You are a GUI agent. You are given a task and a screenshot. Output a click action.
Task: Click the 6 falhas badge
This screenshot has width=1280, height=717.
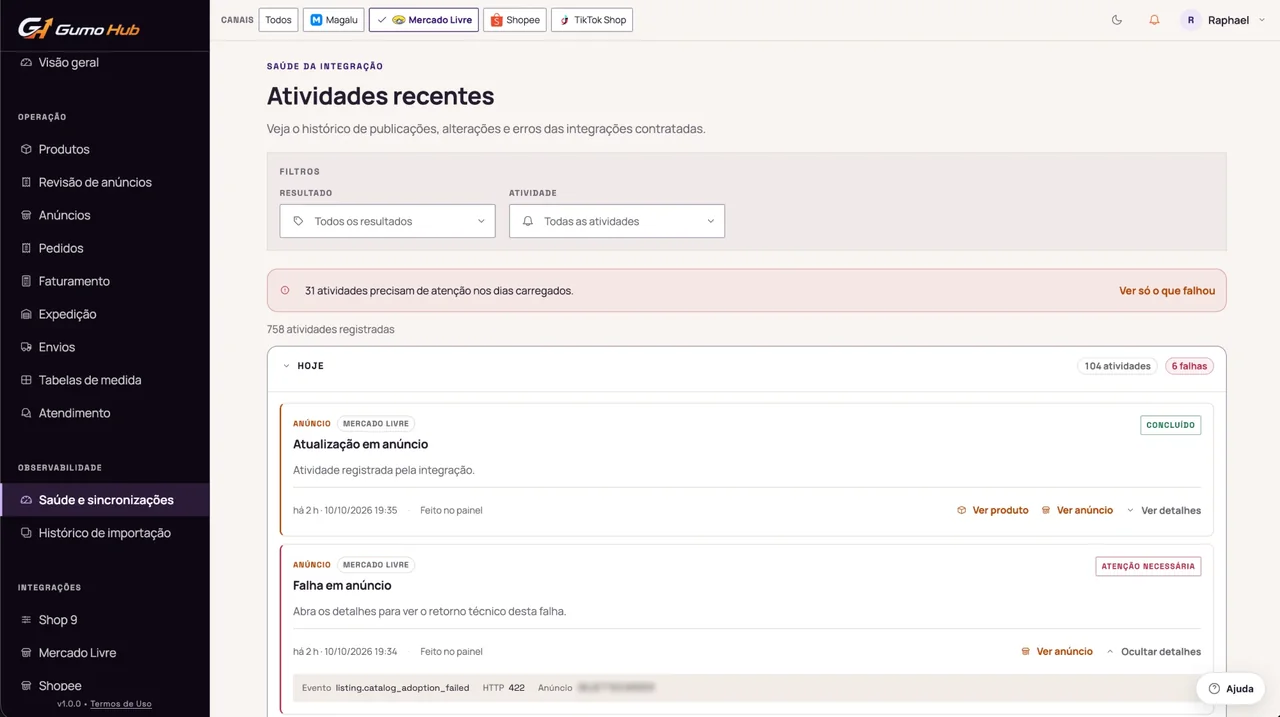(1189, 366)
